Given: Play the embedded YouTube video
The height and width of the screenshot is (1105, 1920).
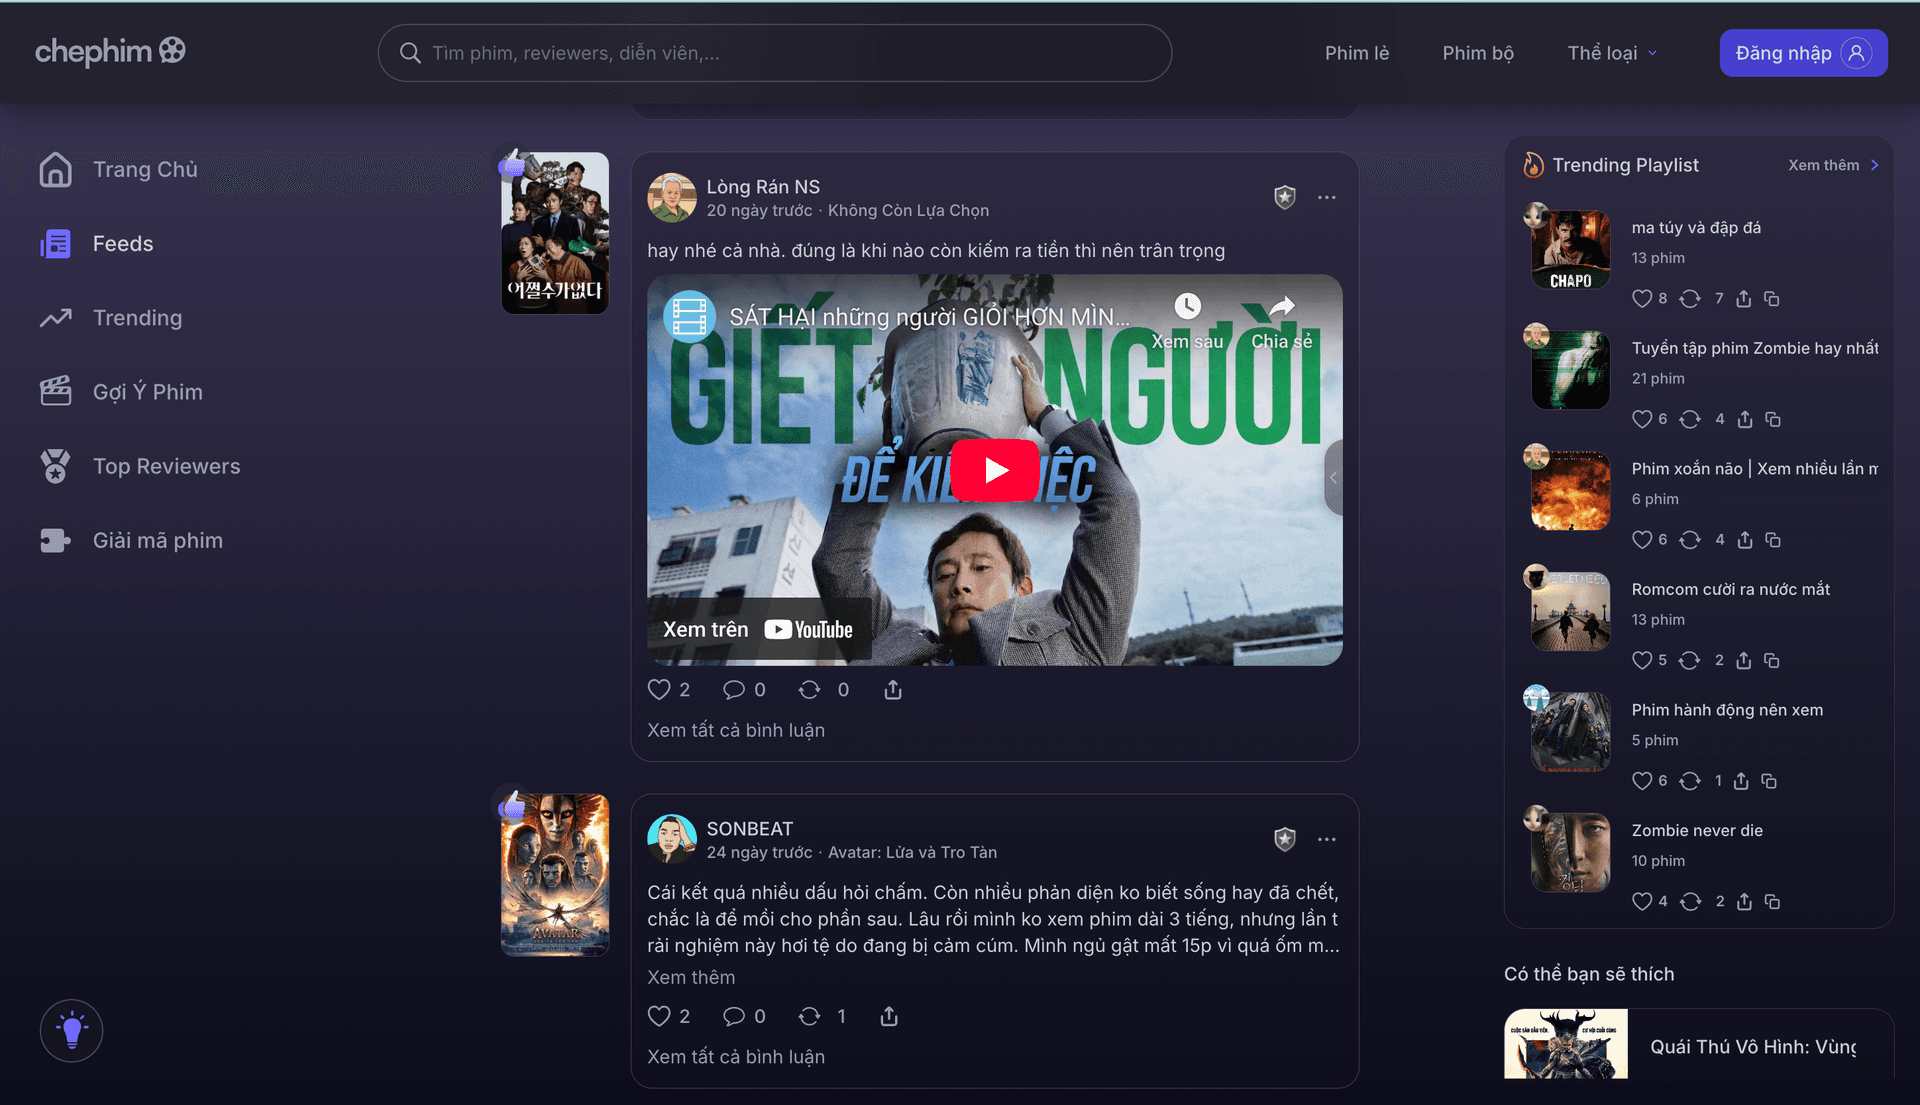Looking at the screenshot, I should [x=996, y=470].
